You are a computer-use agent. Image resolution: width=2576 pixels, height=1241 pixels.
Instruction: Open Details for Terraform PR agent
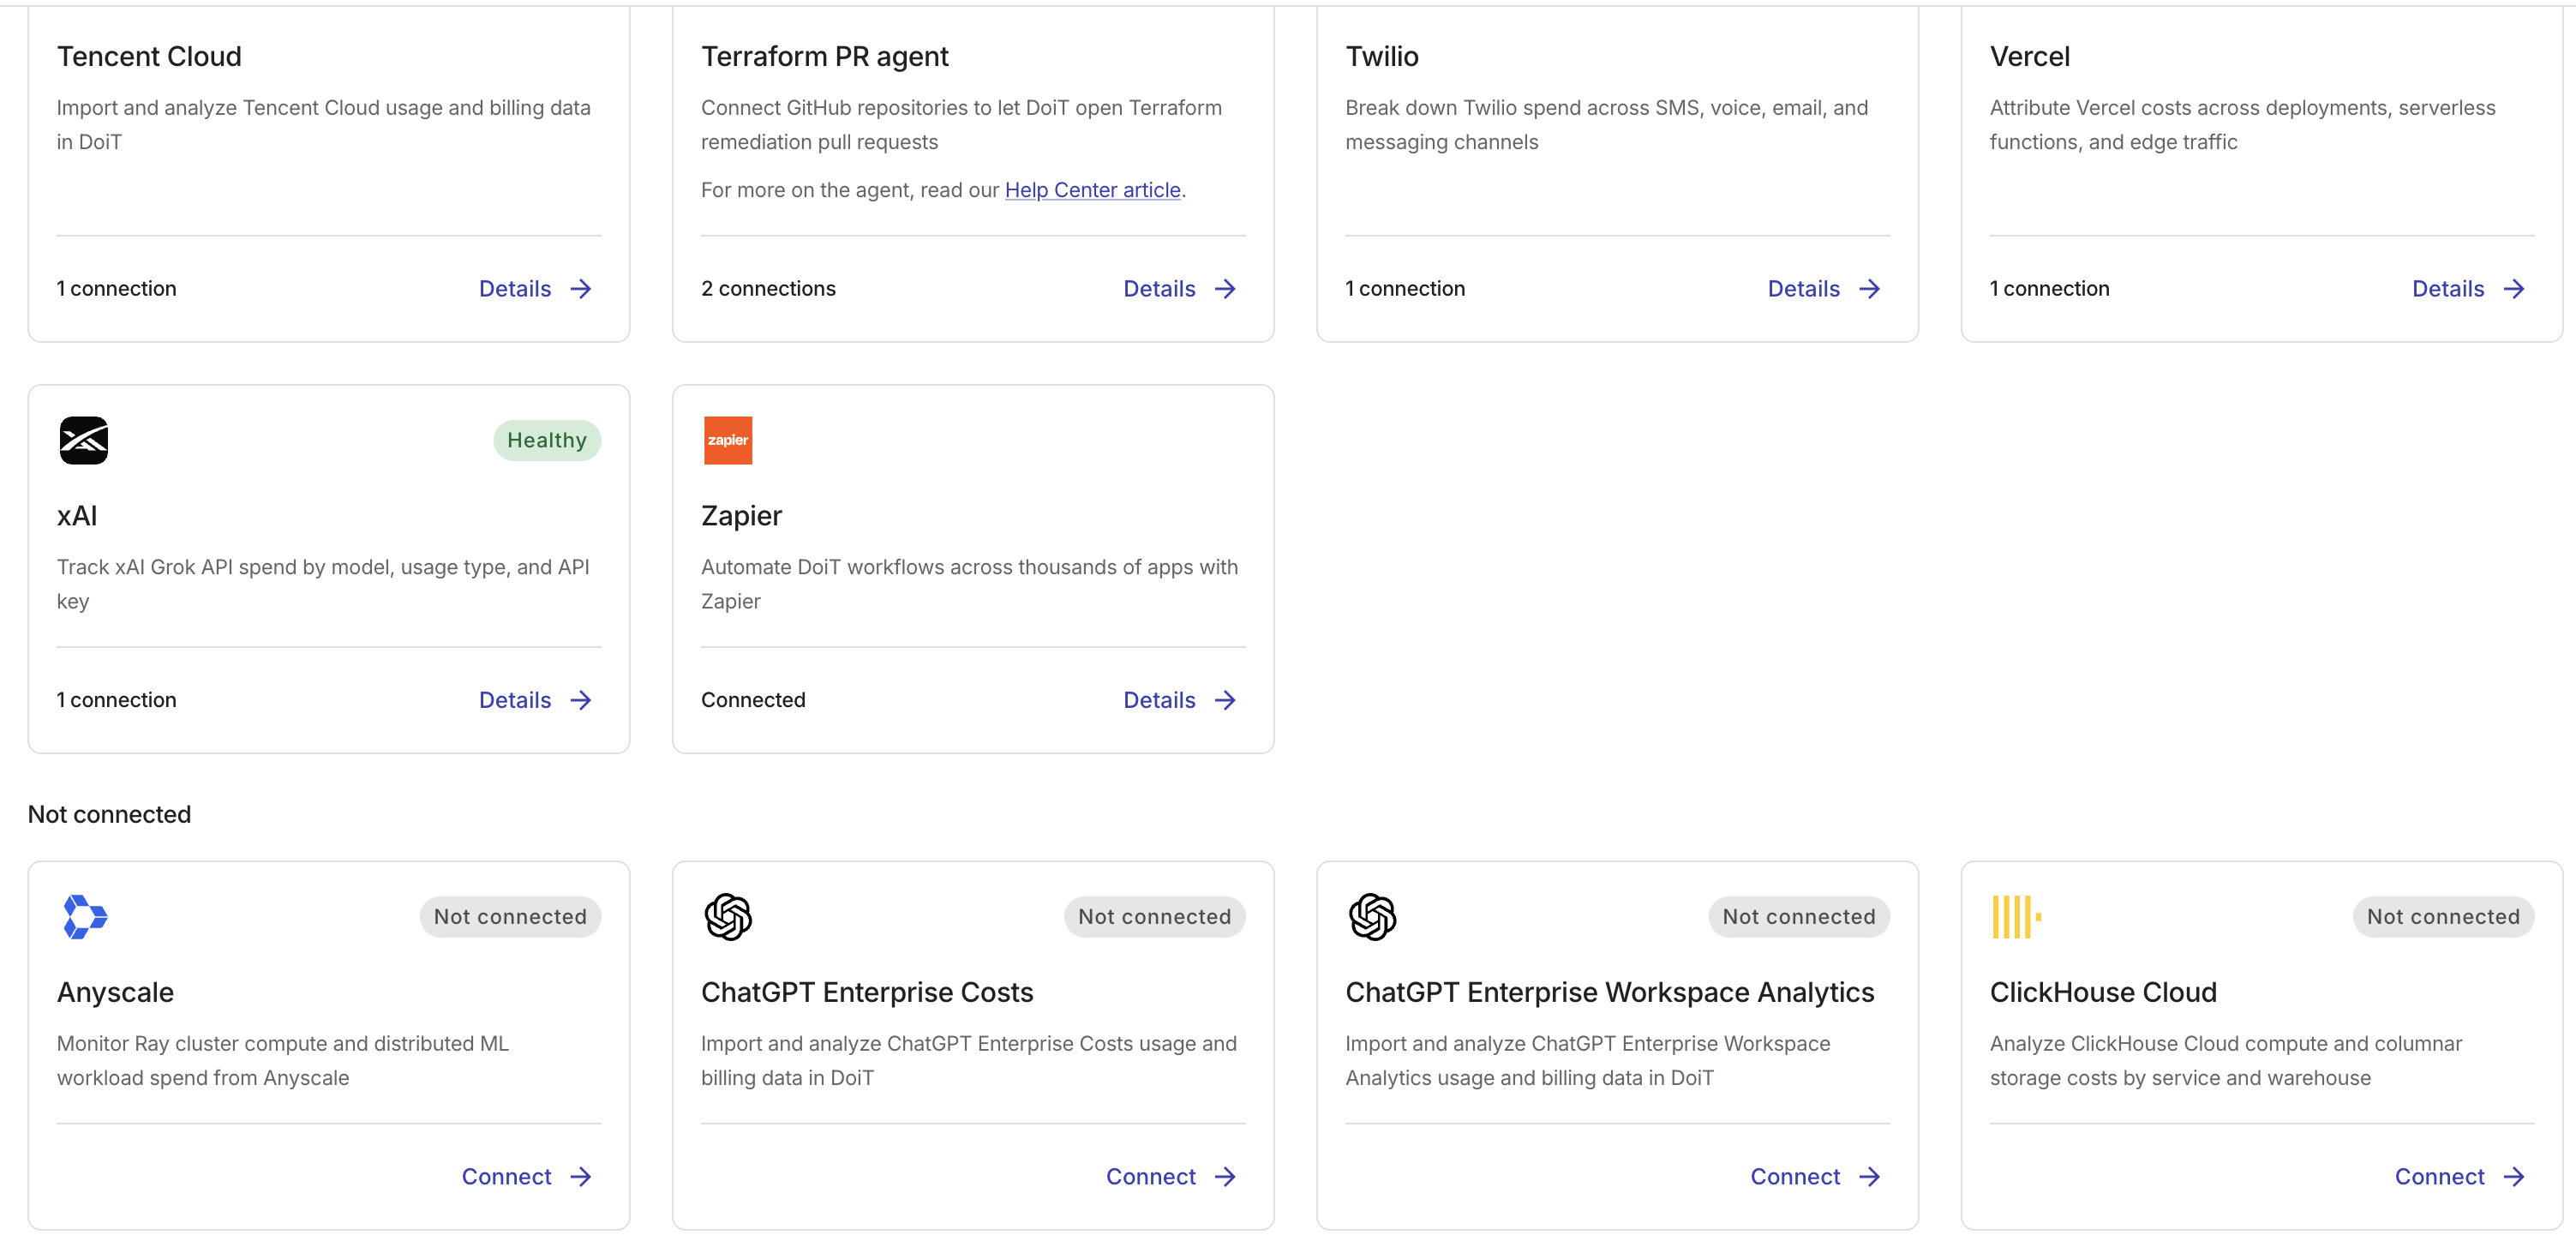point(1180,289)
